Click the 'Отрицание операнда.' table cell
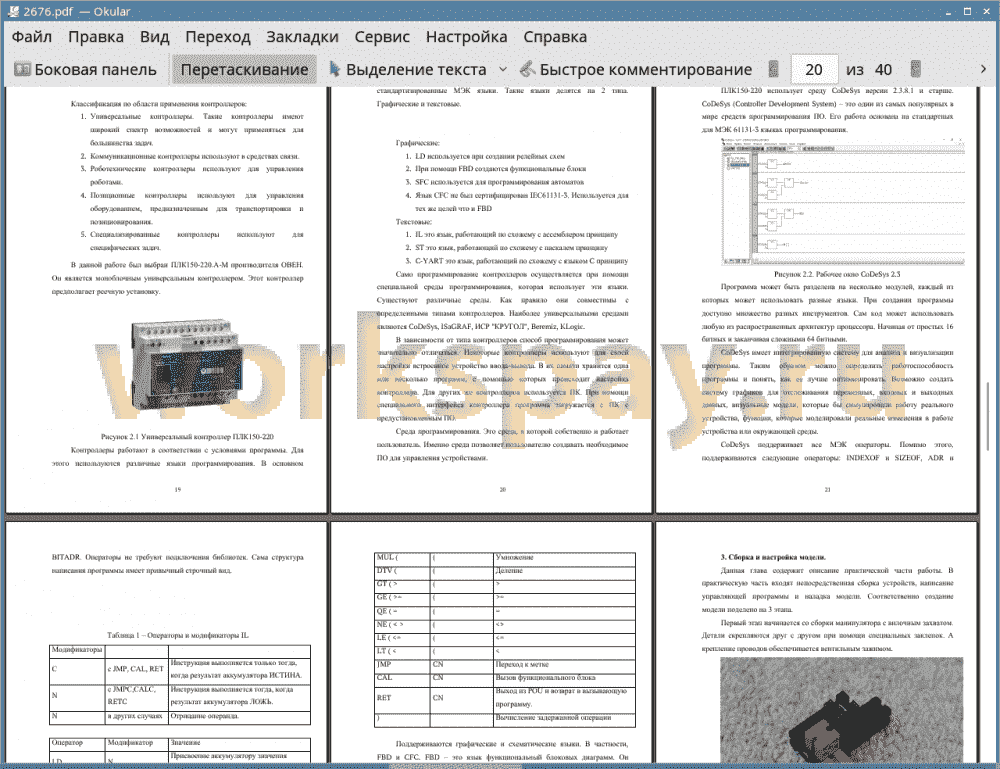Screen dimensions: 1000x769 (239, 717)
